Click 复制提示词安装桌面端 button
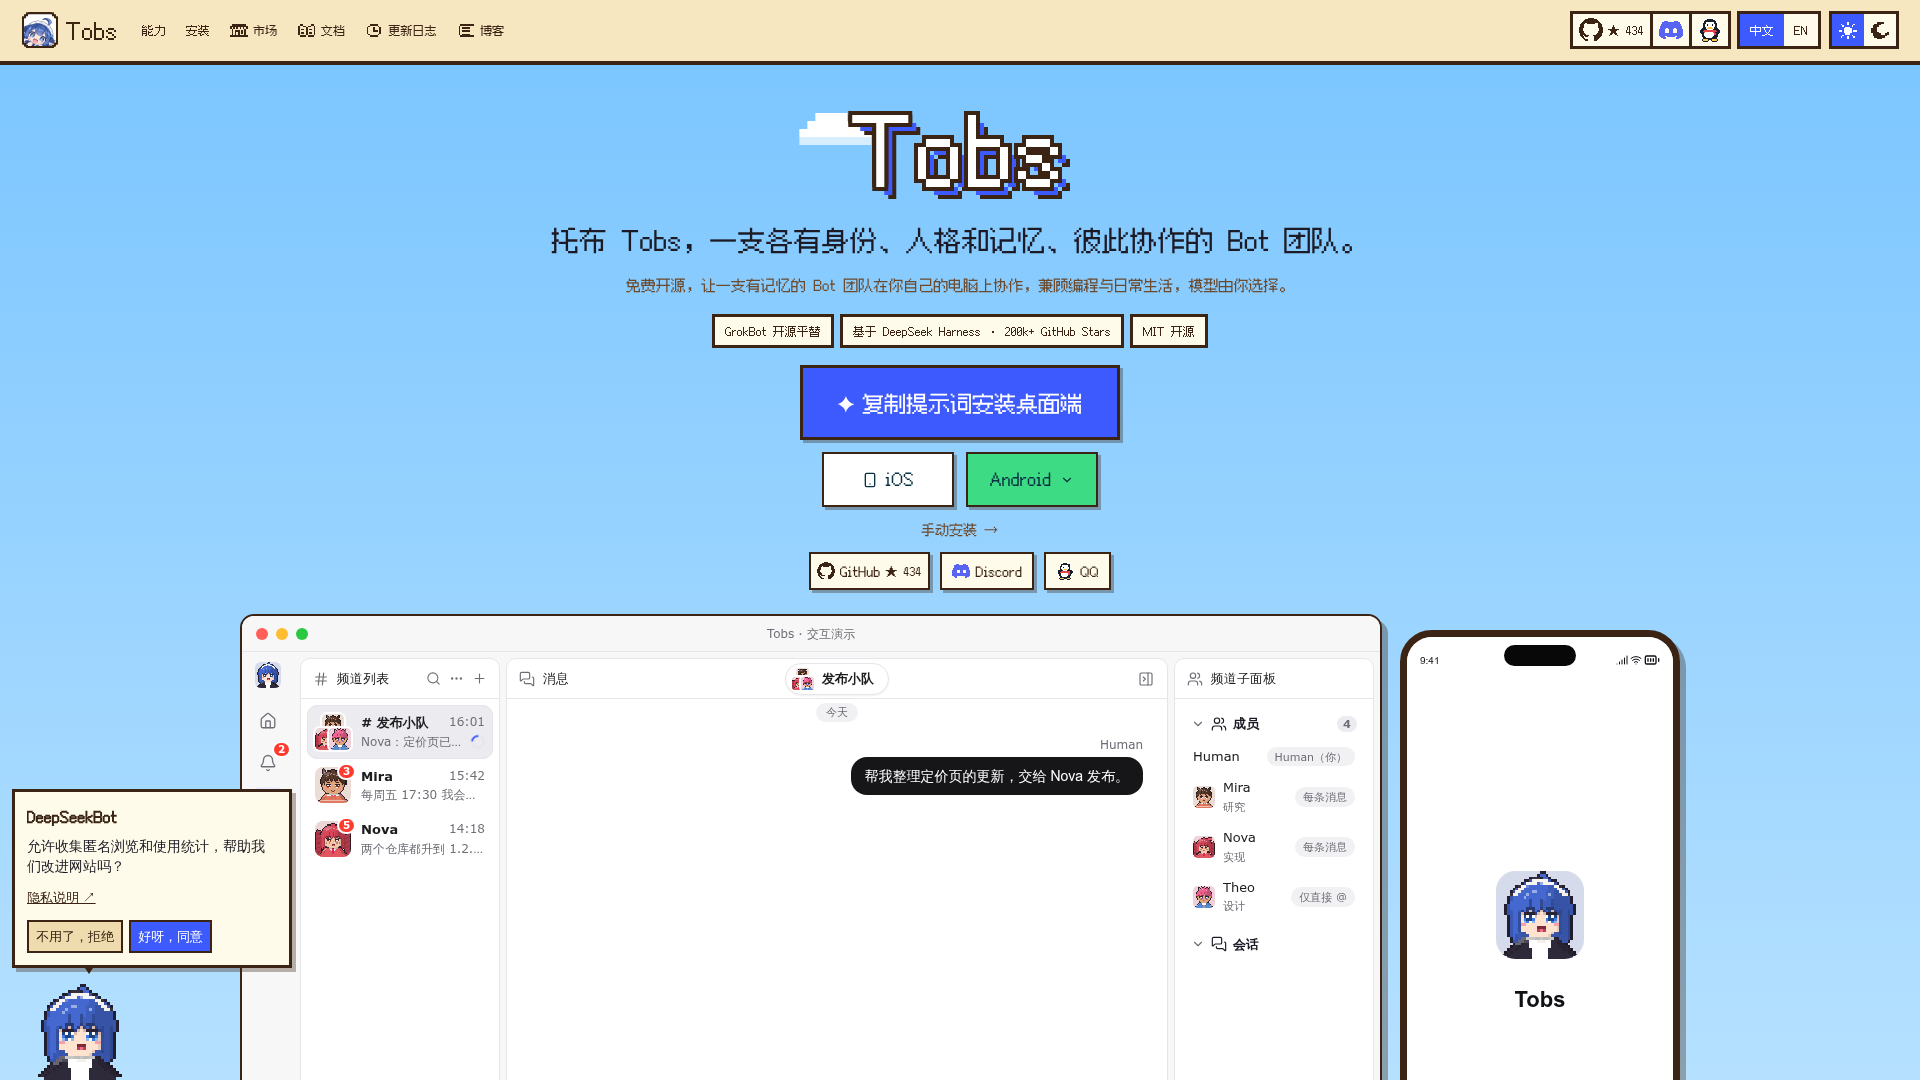This screenshot has height=1080, width=1920. (x=959, y=403)
